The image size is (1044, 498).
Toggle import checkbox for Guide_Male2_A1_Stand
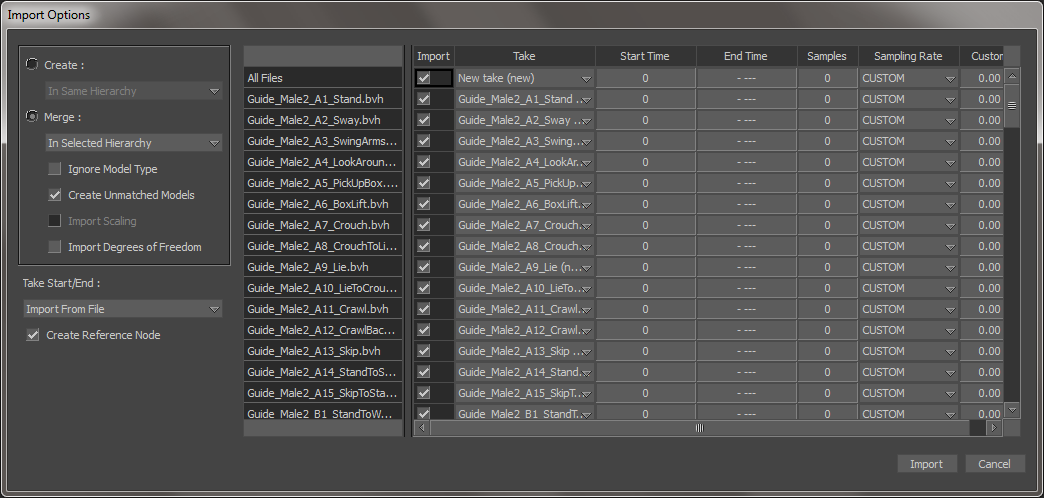(423, 99)
